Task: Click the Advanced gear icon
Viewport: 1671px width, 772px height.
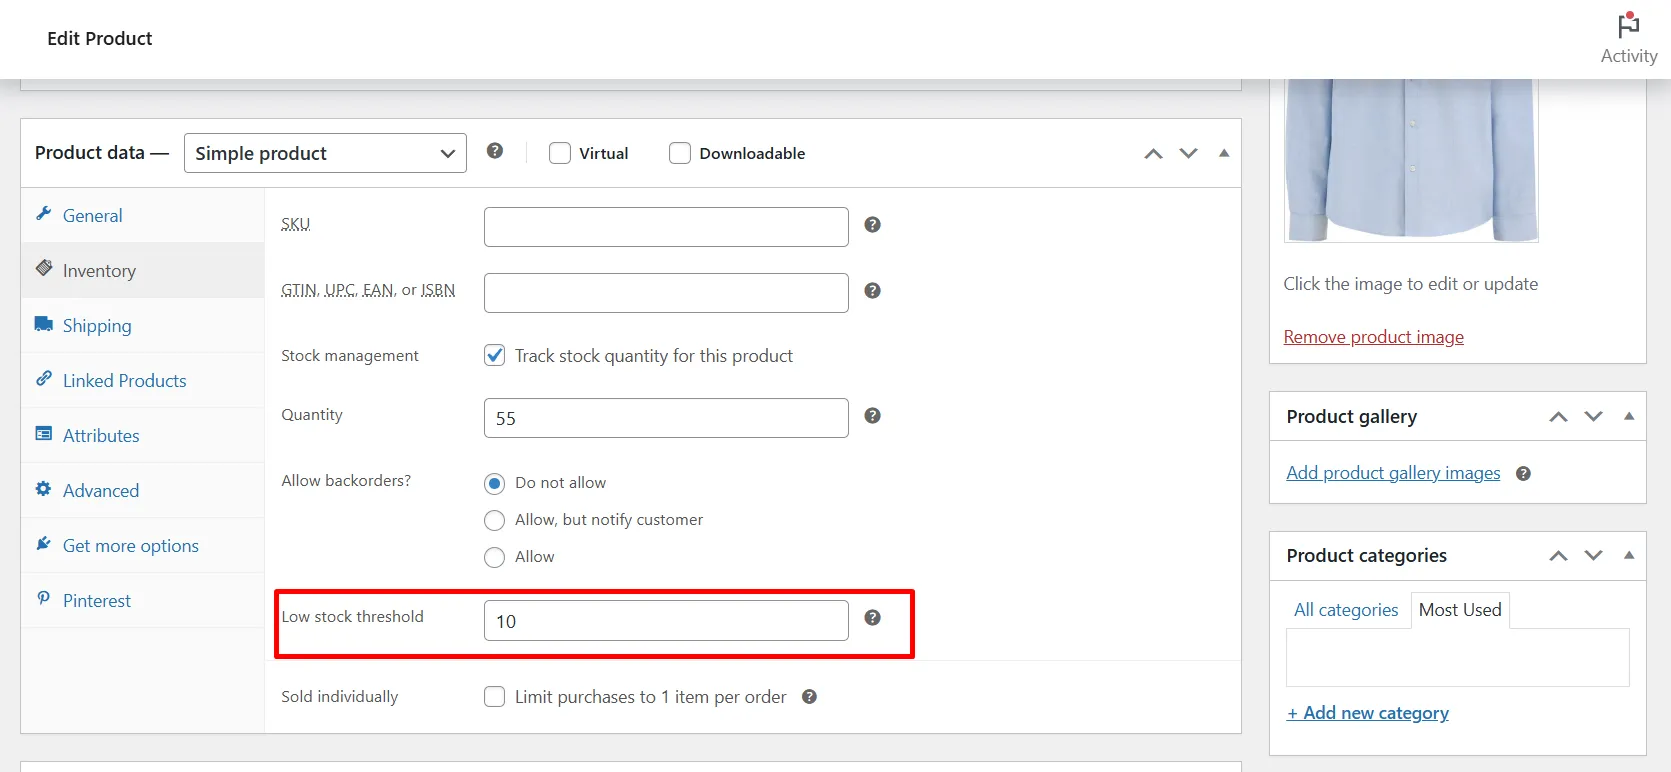Action: coord(44,489)
